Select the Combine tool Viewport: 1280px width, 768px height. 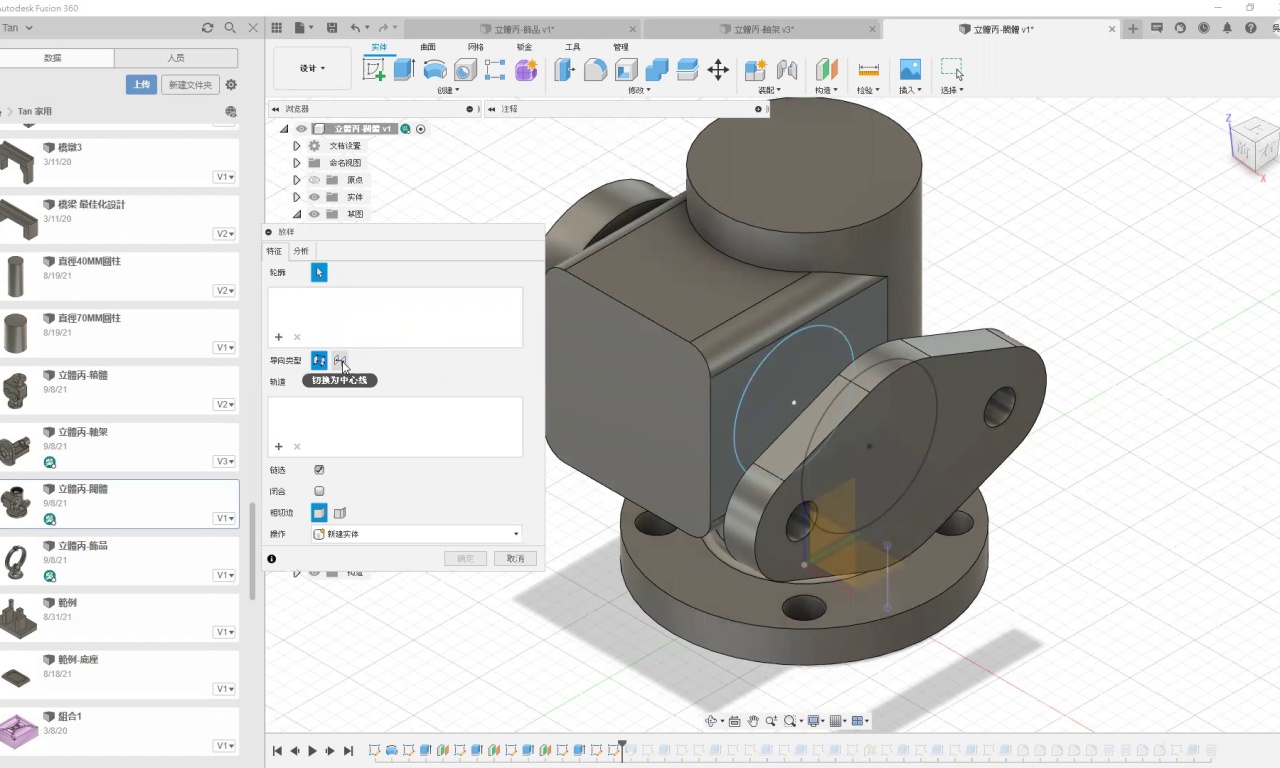click(x=657, y=69)
